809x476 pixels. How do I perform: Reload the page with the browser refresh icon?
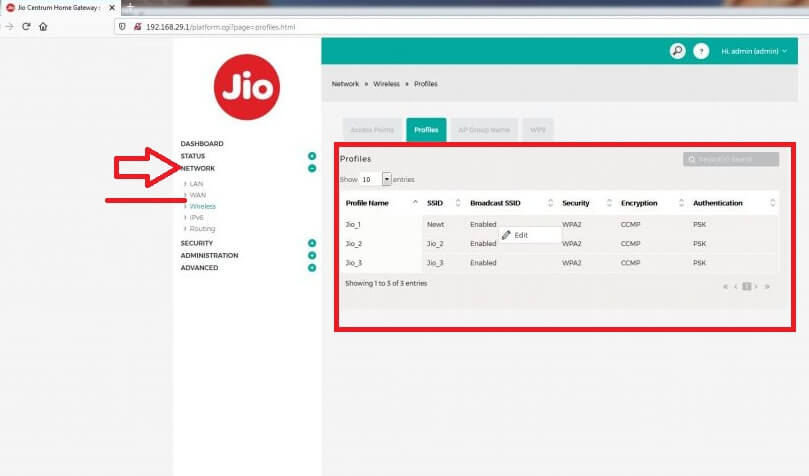point(26,27)
